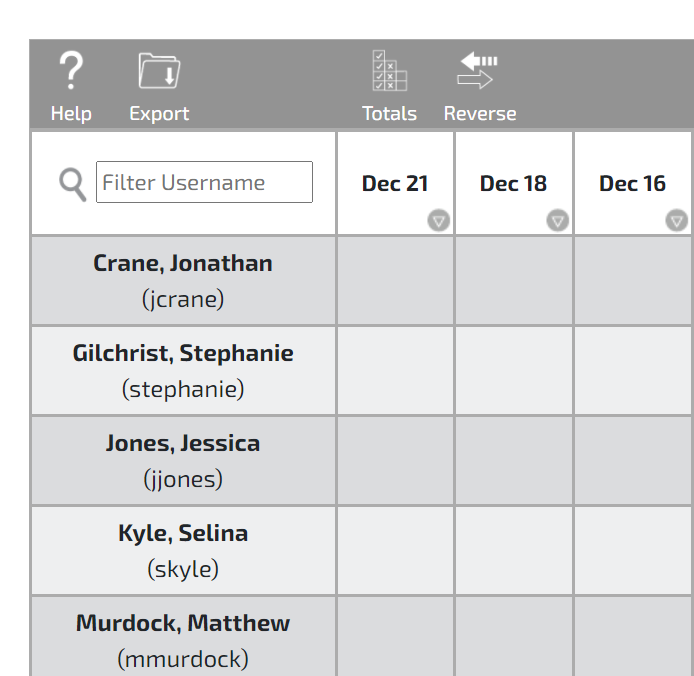Click the Help question mark icon
The width and height of the screenshot is (694, 676).
(x=70, y=72)
